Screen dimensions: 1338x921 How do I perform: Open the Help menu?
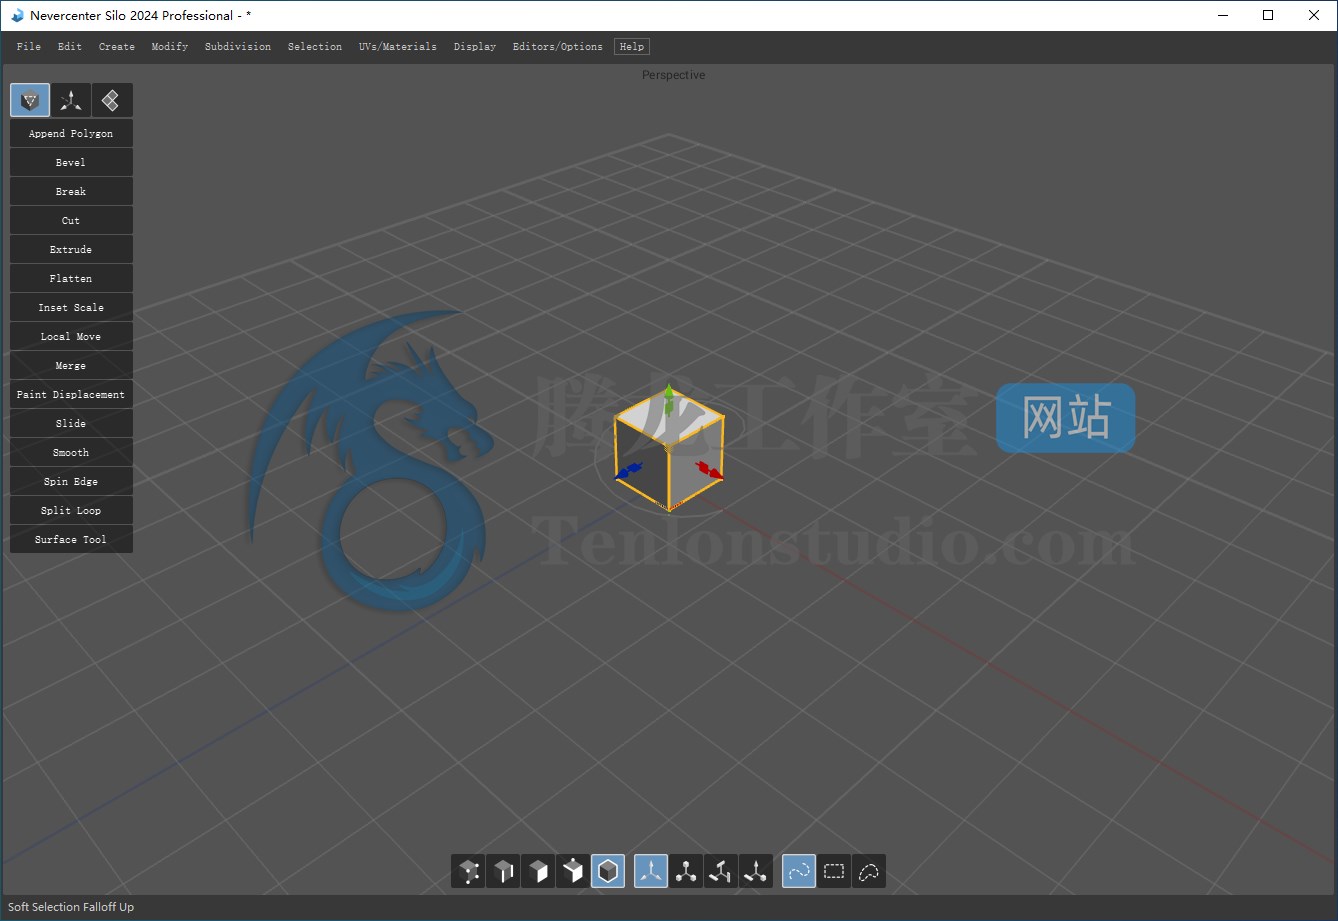[632, 47]
